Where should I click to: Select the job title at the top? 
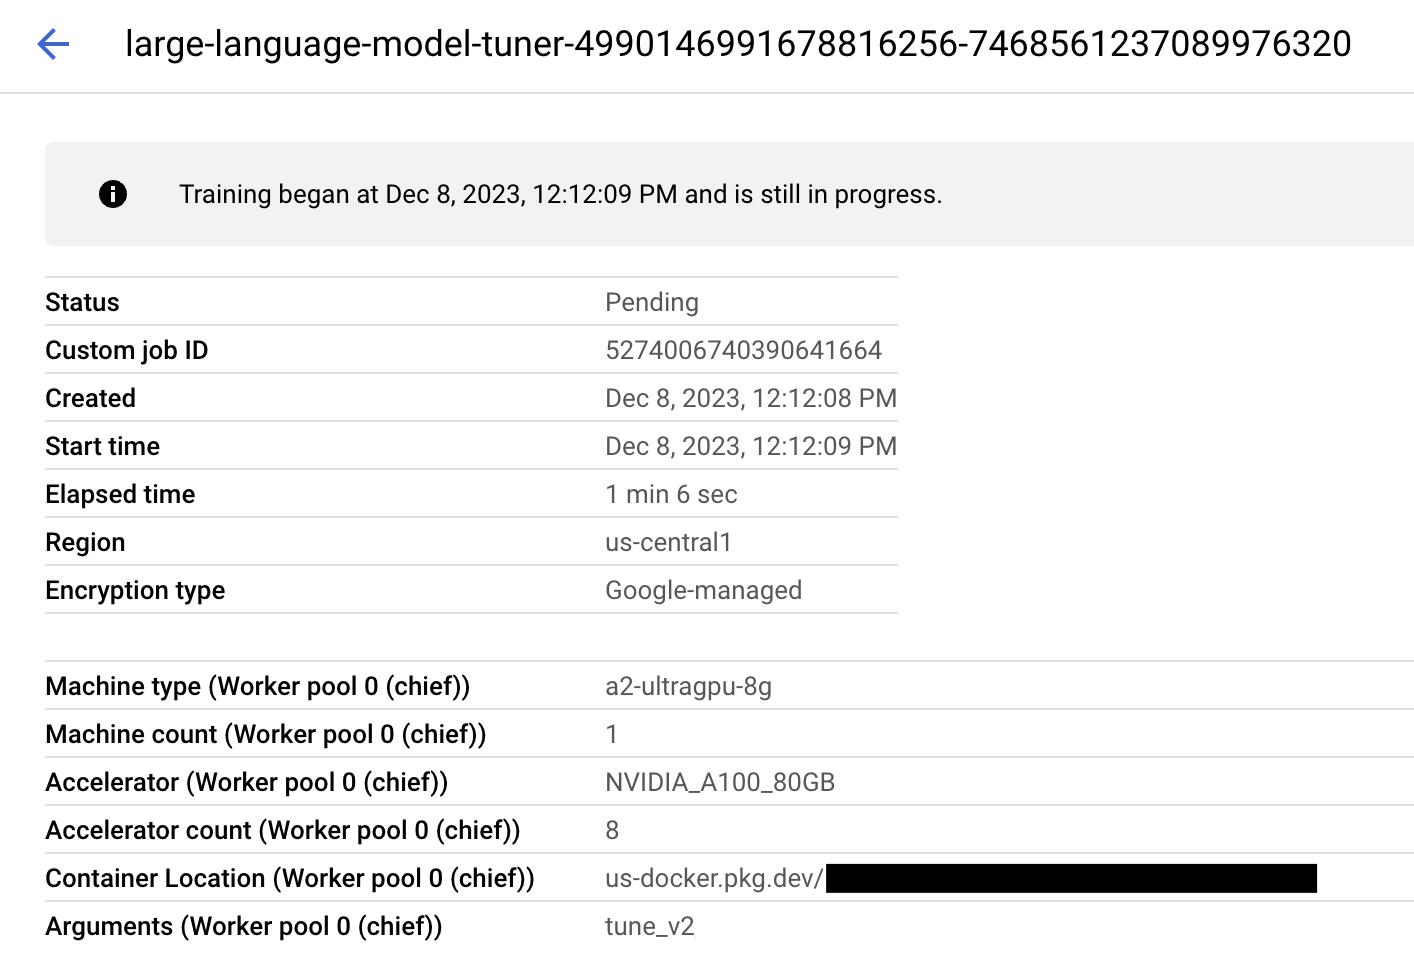[x=737, y=45]
